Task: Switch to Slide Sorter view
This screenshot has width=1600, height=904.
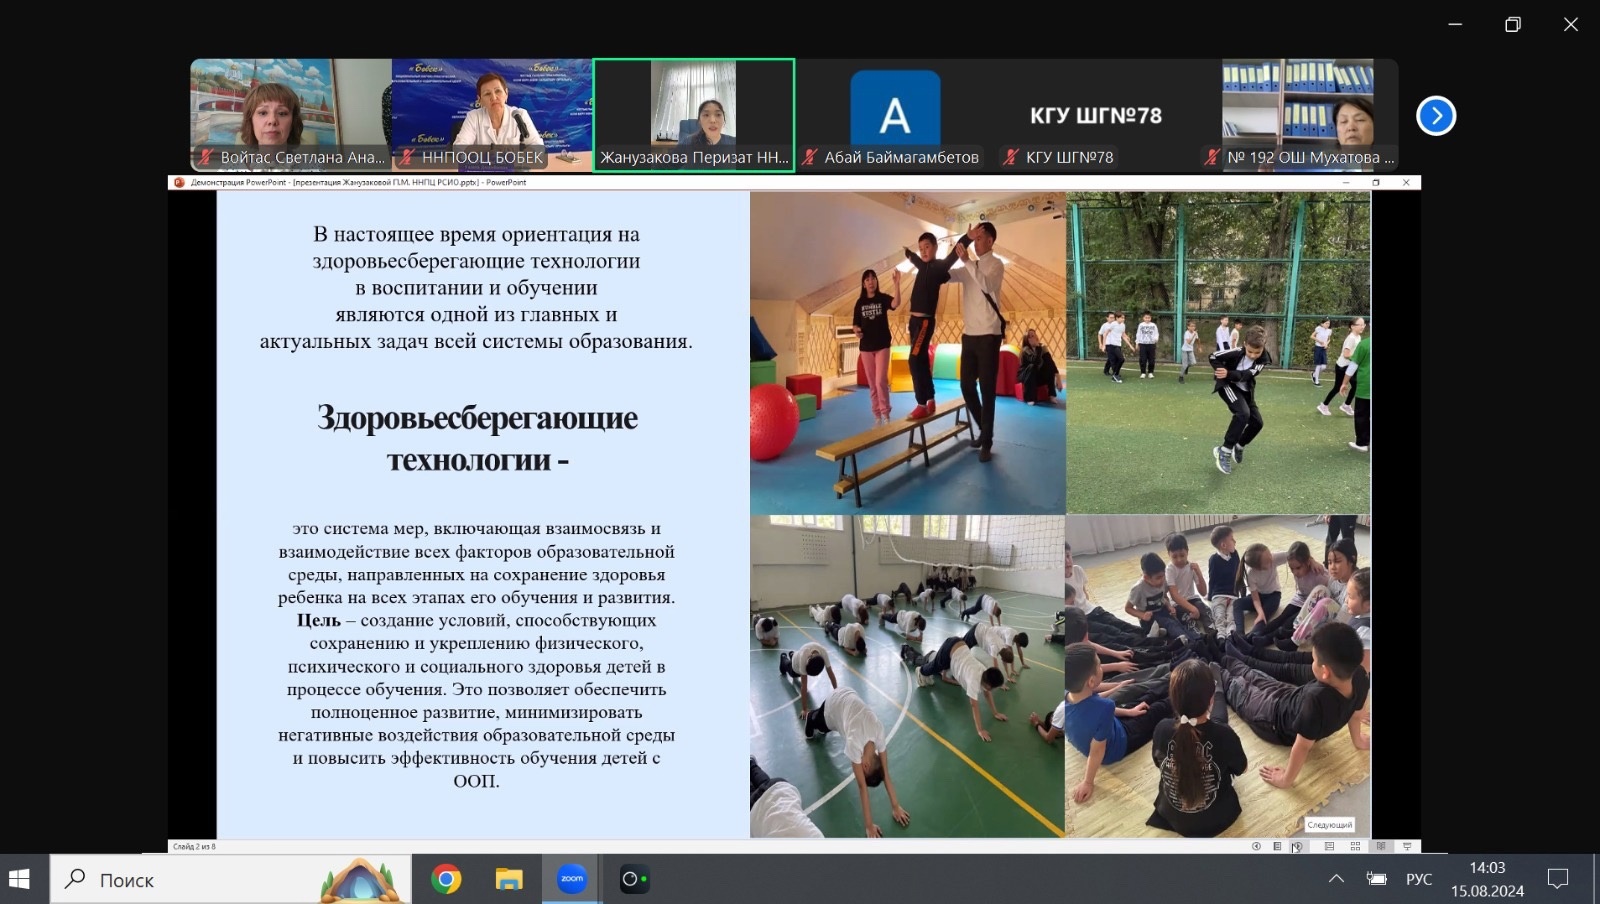Action: click(x=1355, y=847)
